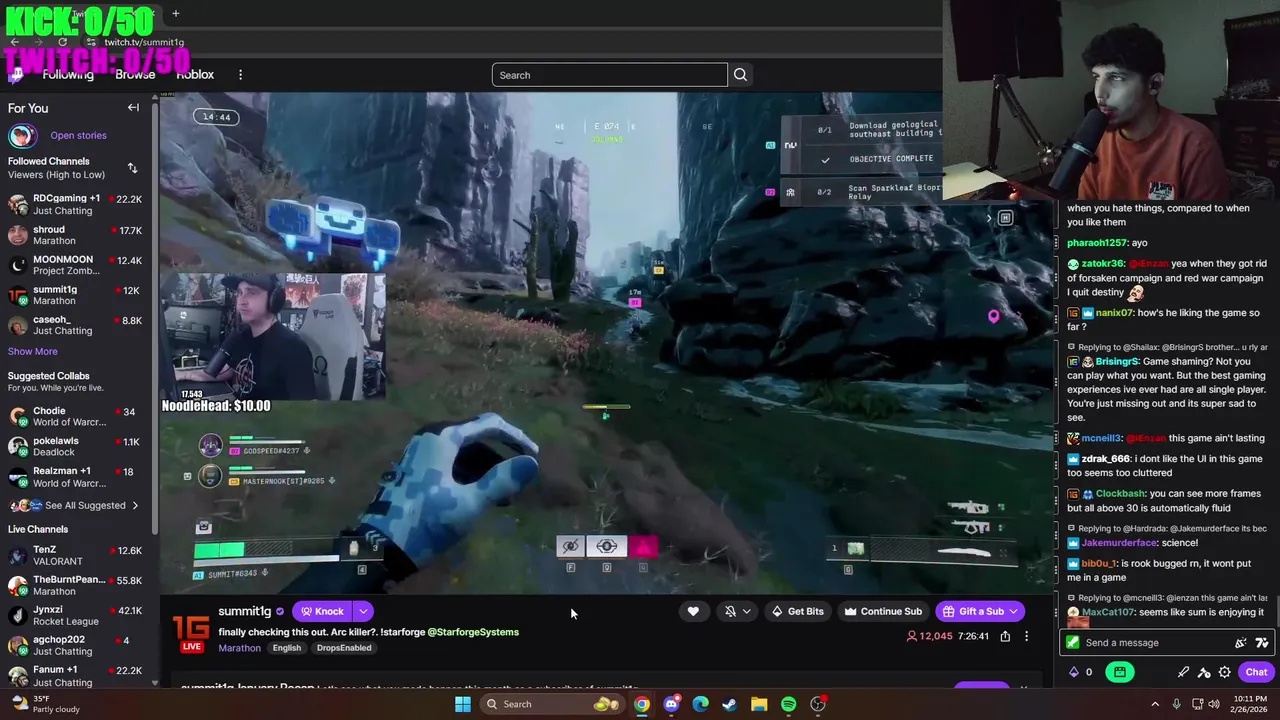Open Roblox category in top nav
Image resolution: width=1280 pixels, height=720 pixels.
(x=195, y=75)
